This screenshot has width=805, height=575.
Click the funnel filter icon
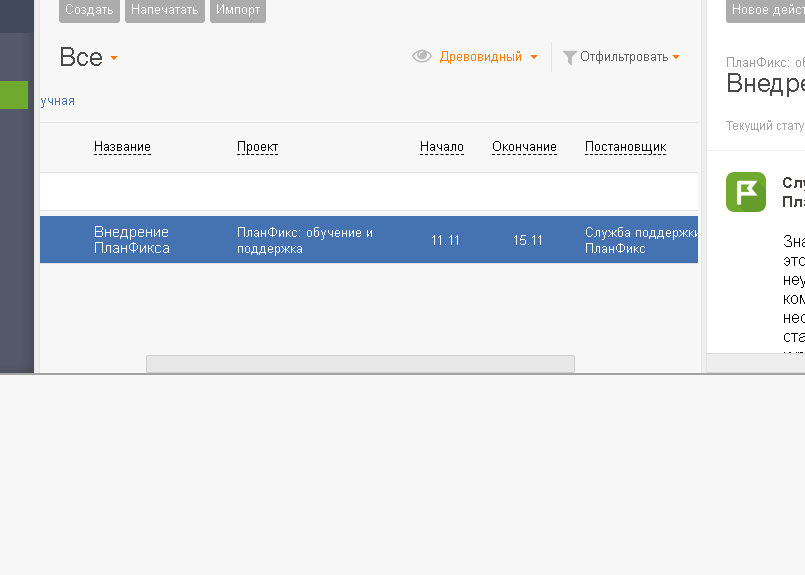[x=569, y=58]
